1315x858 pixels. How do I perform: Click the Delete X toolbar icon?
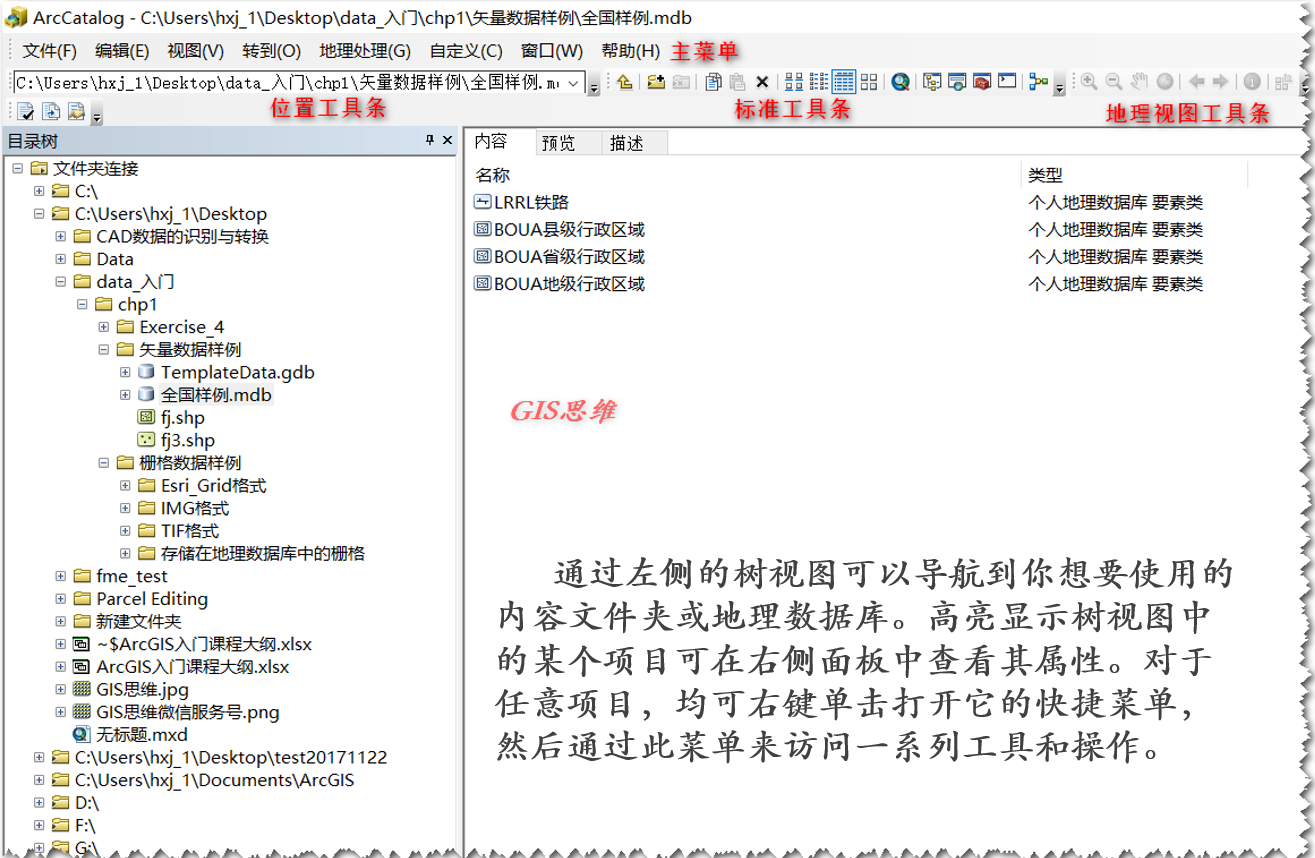point(762,83)
